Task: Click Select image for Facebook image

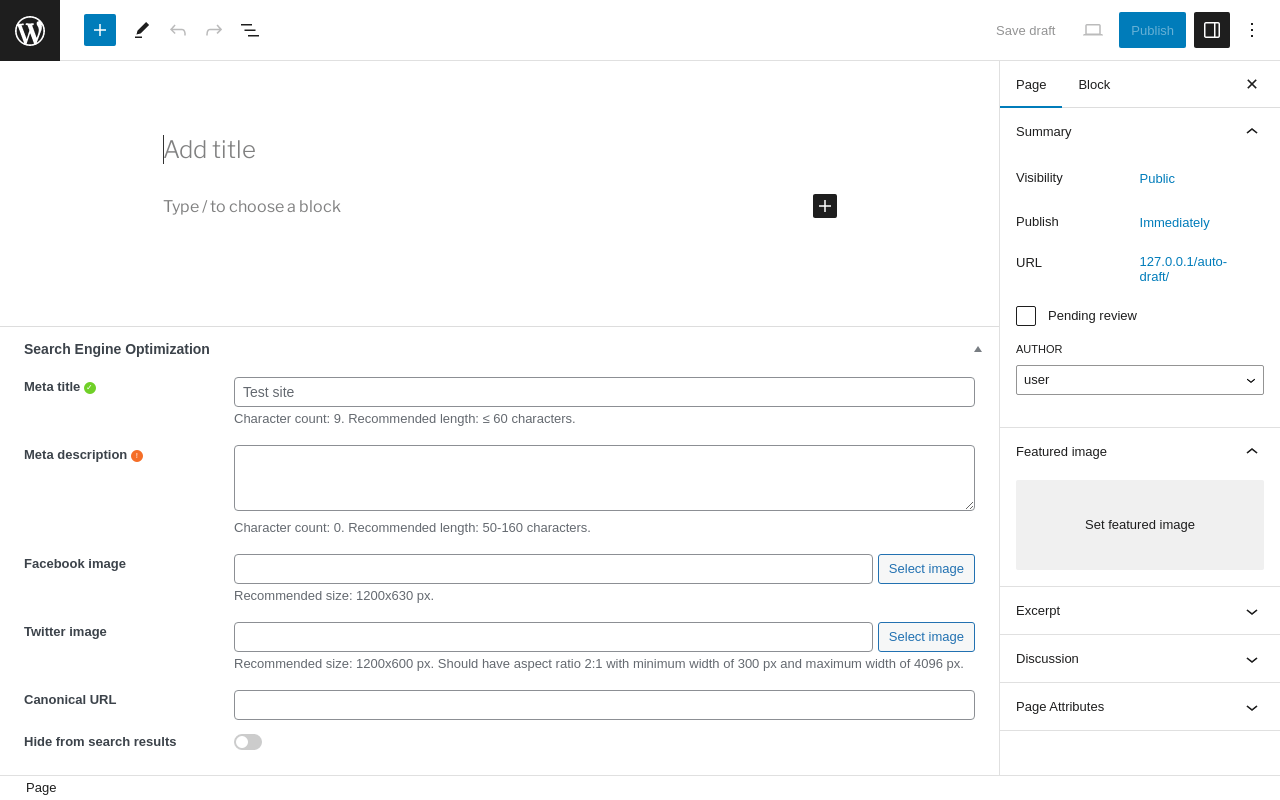Action: click(926, 569)
